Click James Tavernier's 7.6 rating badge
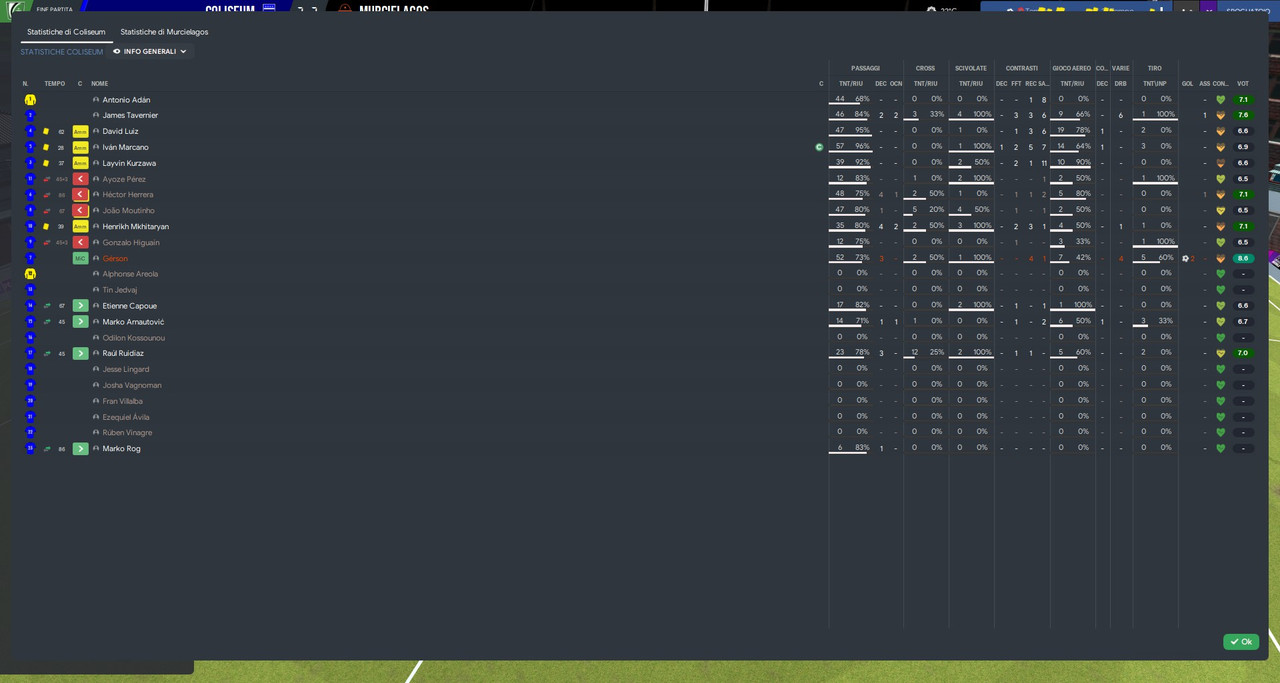1280x683 pixels. pyautogui.click(x=1243, y=116)
